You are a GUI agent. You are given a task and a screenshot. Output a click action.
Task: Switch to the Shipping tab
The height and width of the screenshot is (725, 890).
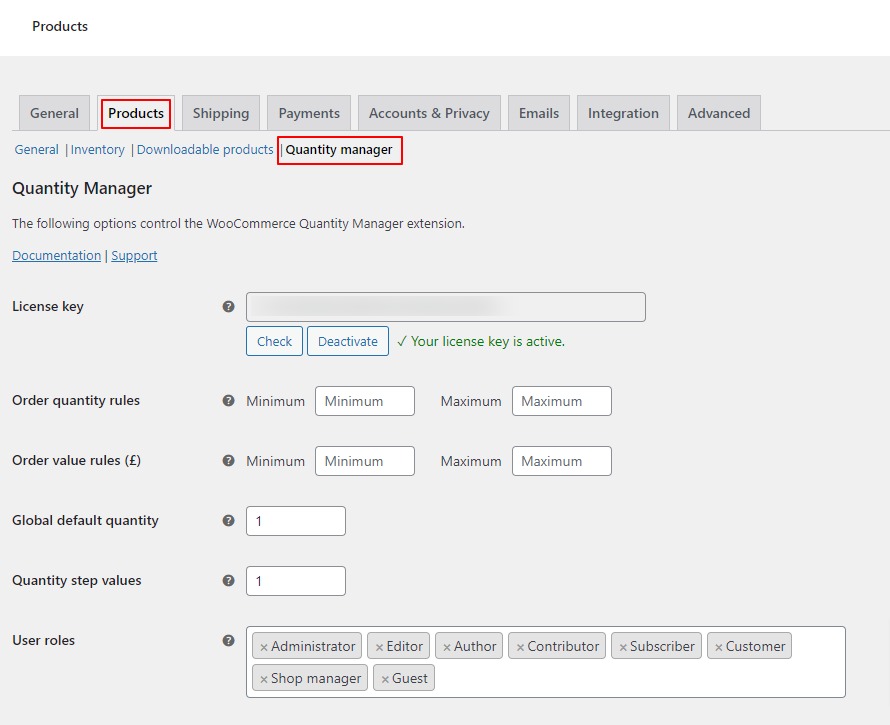click(220, 113)
